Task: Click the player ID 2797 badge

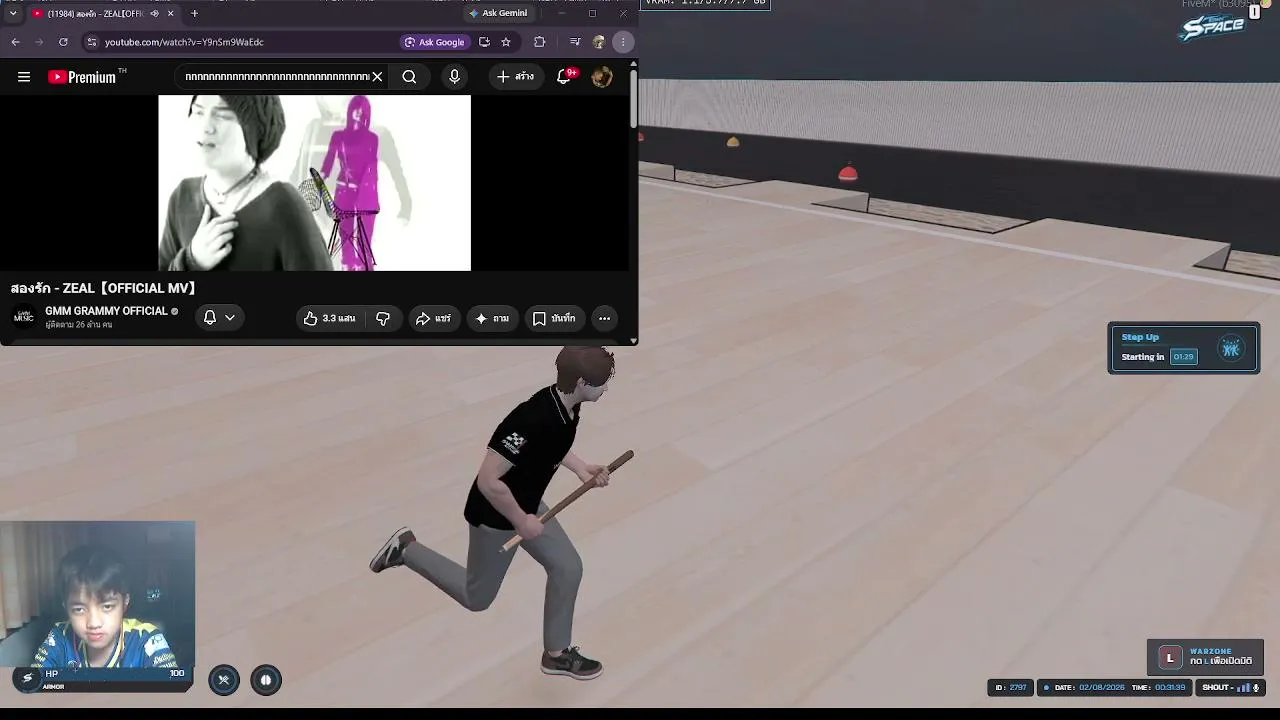Action: pyautogui.click(x=1010, y=688)
